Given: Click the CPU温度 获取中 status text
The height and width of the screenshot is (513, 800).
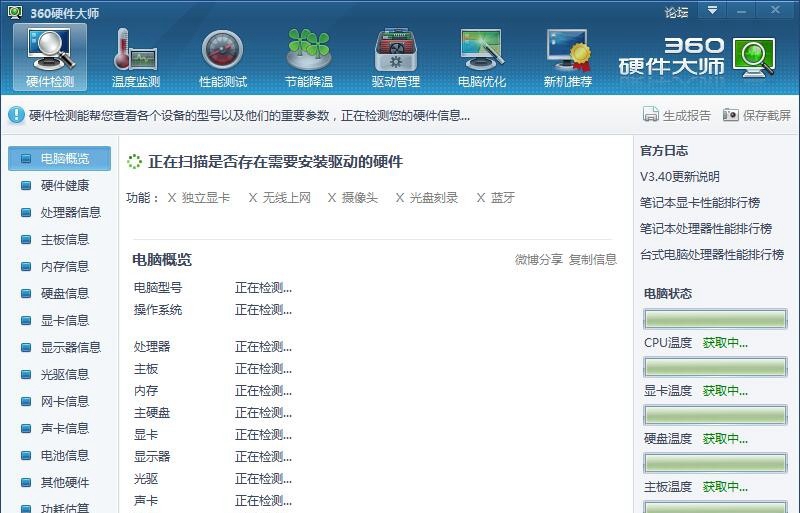Looking at the screenshot, I should 725,343.
